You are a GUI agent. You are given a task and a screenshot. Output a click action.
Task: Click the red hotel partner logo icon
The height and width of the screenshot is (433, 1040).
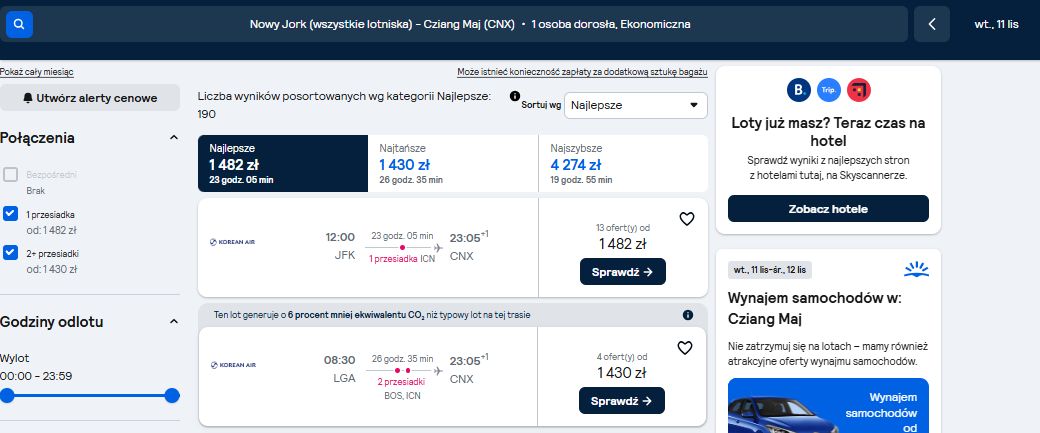[859, 90]
